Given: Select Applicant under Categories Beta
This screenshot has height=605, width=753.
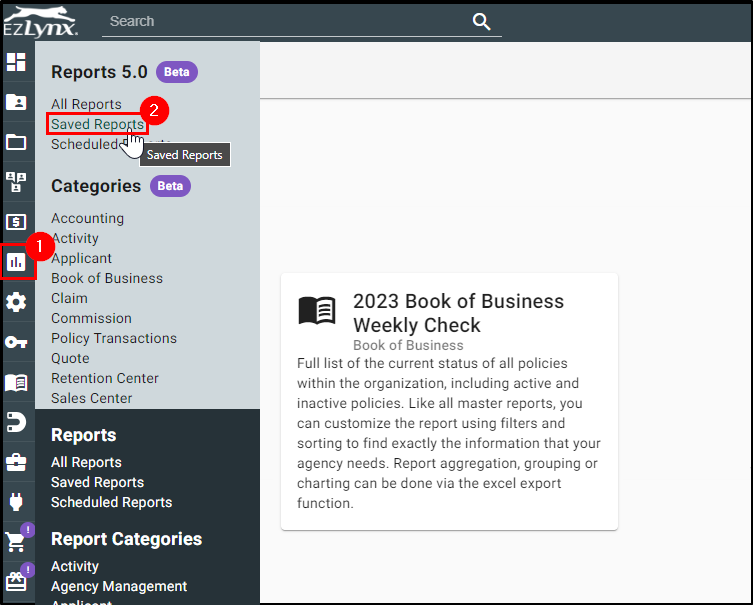Looking at the screenshot, I should pos(81,258).
